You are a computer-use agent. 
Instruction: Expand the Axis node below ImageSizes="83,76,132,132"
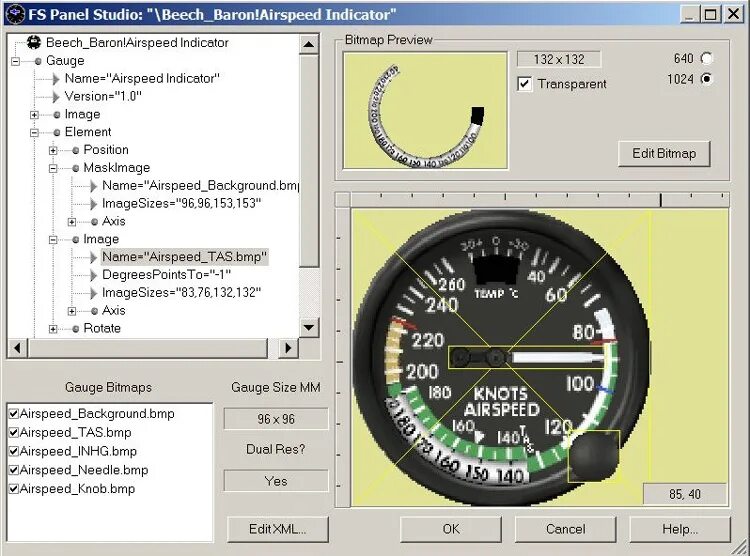72,311
